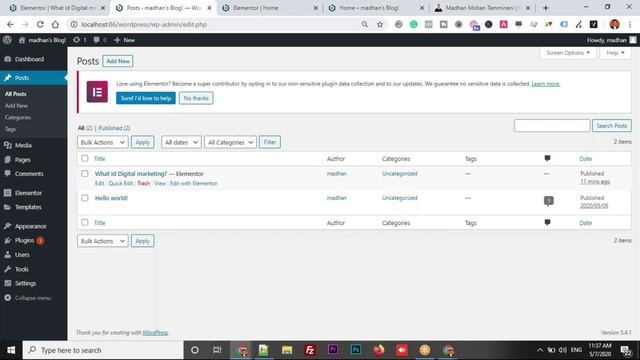The image size is (640, 360).
Task: Toggle the footer Title select-all checkbox
Action: [84, 222]
